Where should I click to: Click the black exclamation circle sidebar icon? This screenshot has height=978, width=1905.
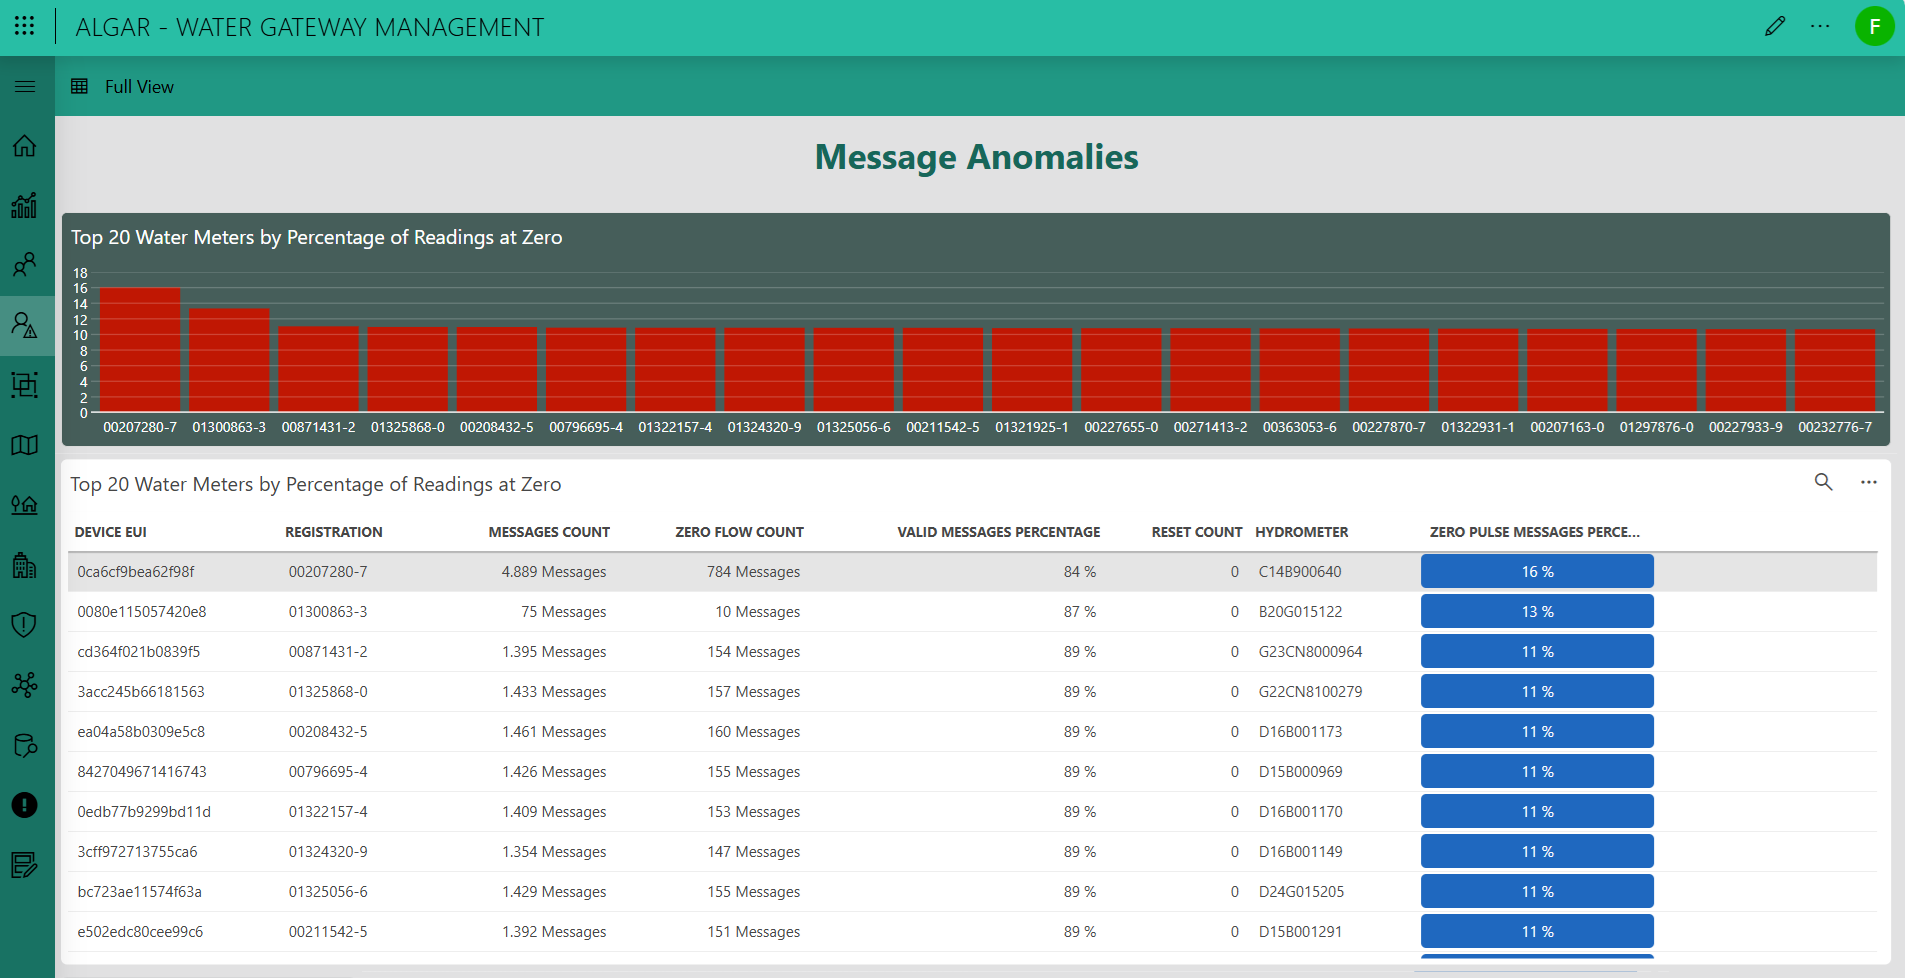25,805
